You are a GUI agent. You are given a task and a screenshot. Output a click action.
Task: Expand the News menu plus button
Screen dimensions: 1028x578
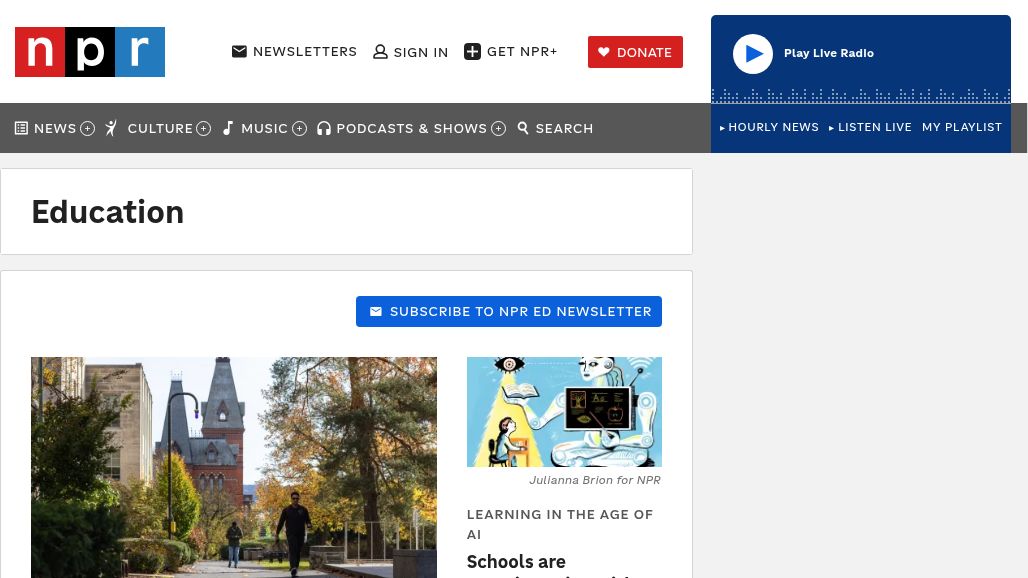tap(88, 128)
